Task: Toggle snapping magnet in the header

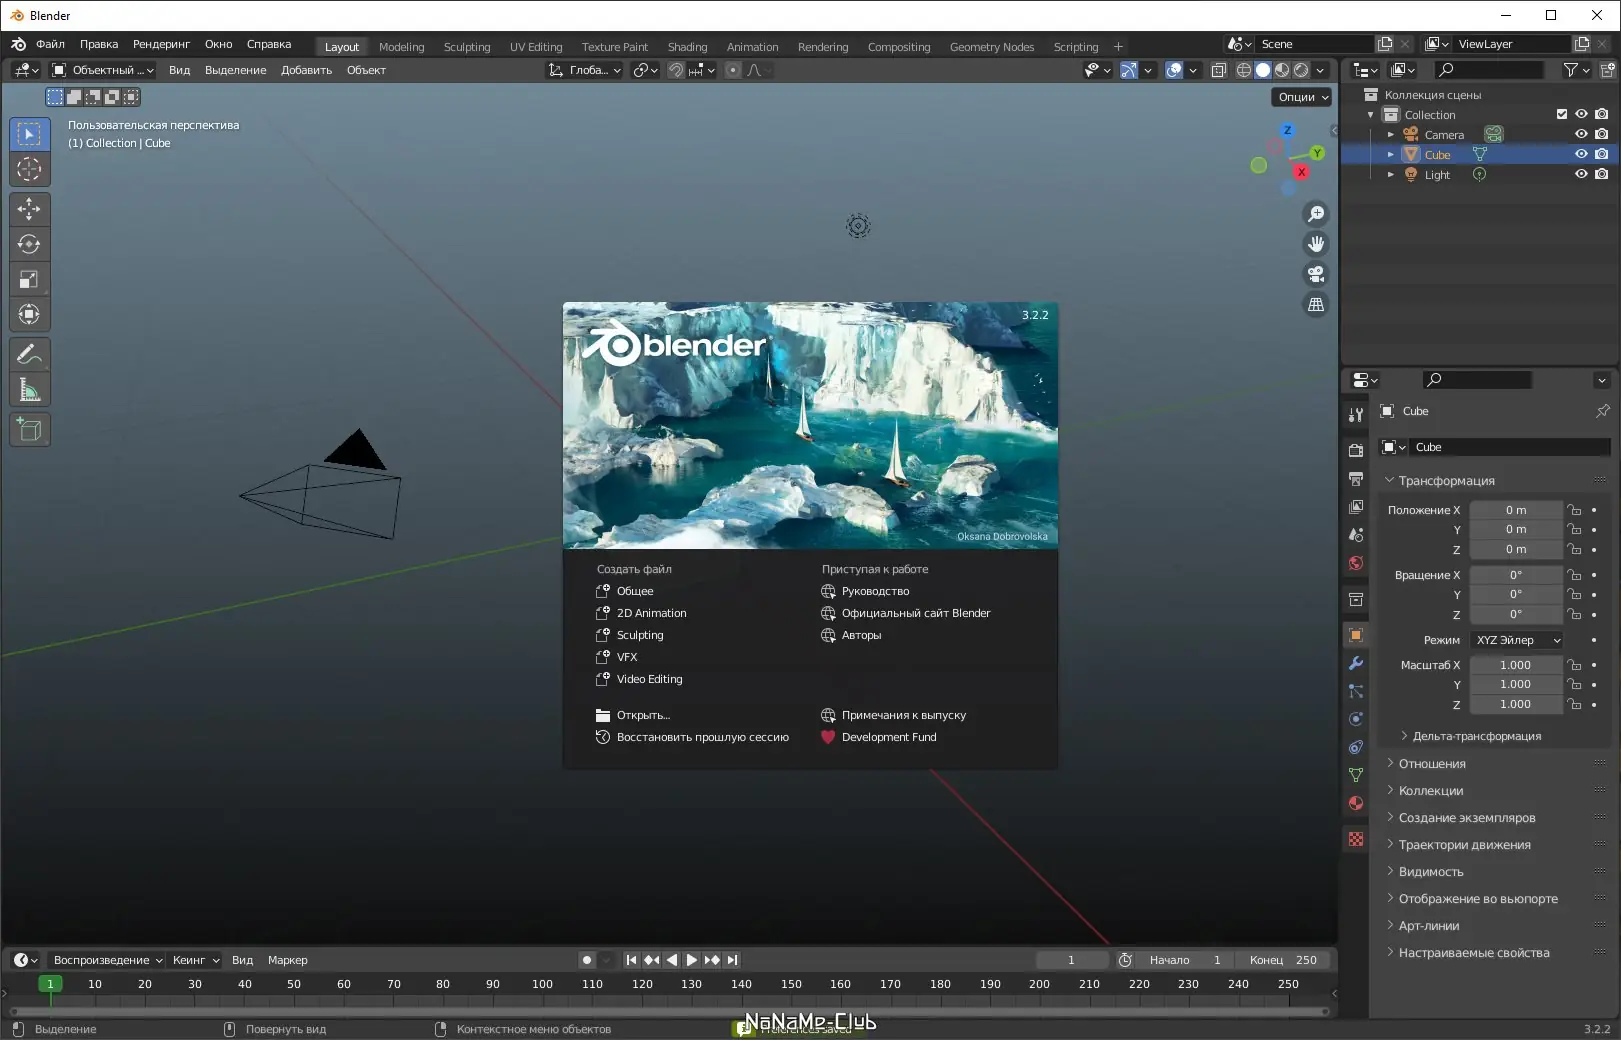Action: pos(676,70)
